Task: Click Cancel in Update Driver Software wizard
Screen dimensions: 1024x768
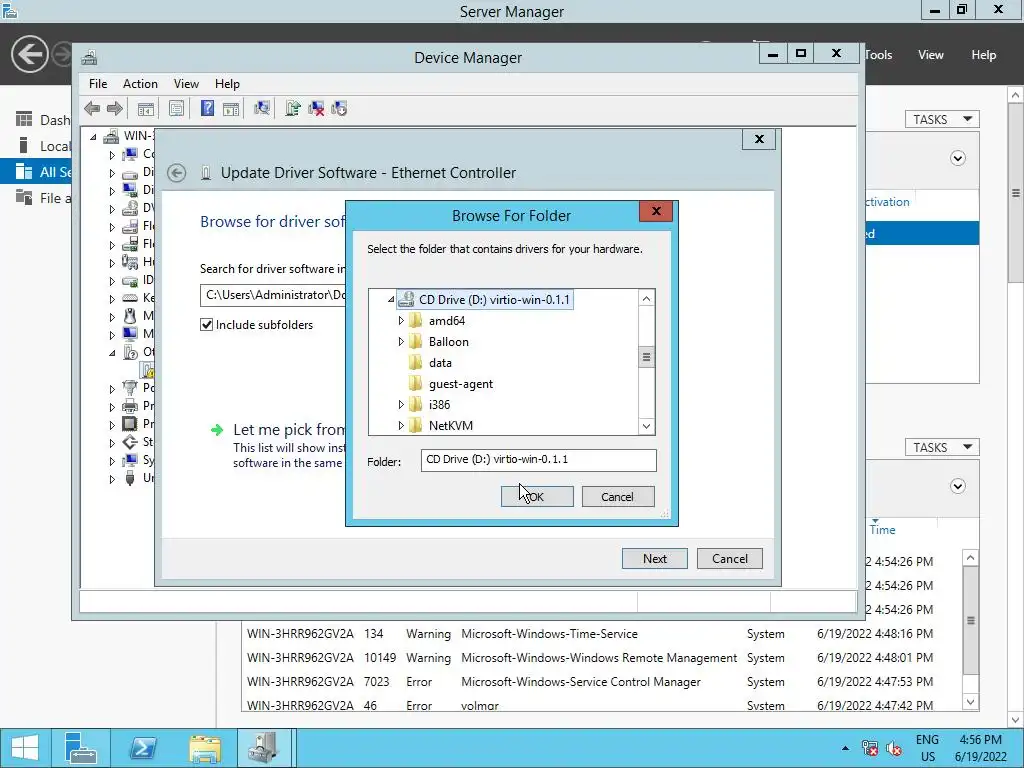Action: click(x=729, y=558)
